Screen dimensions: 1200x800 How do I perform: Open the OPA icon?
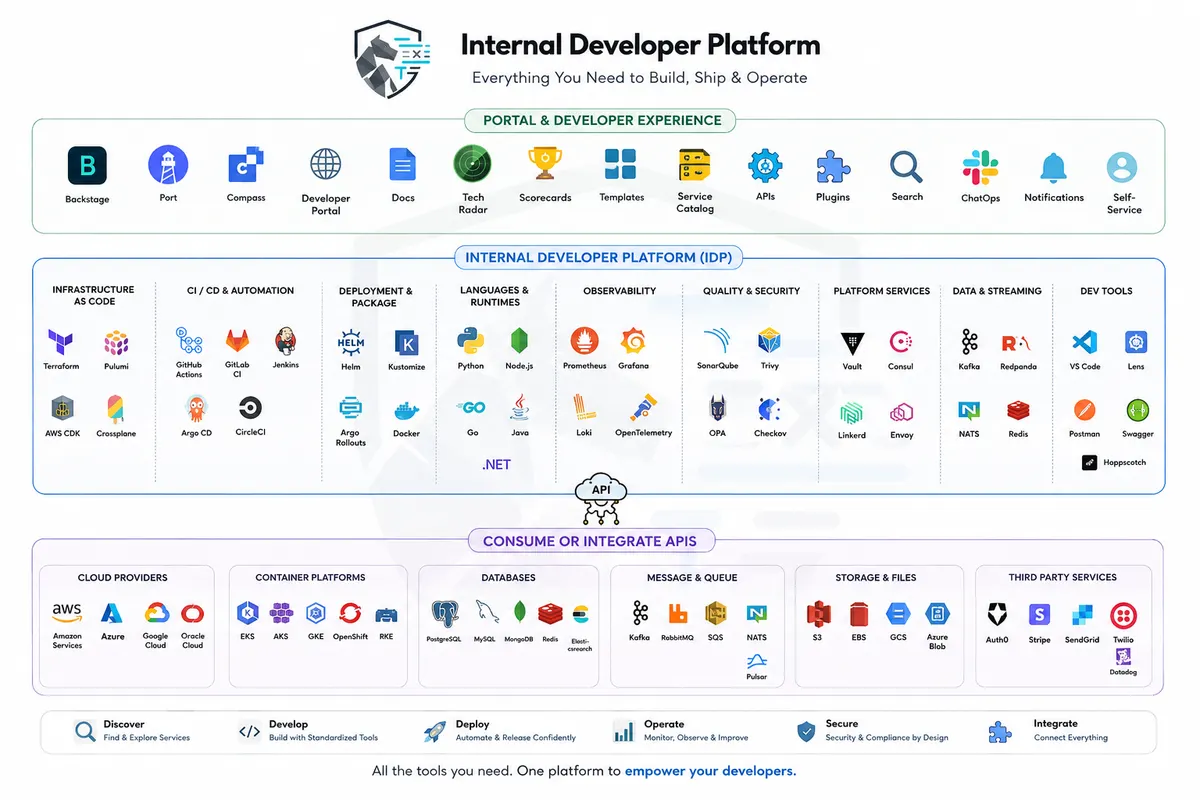pyautogui.click(x=717, y=409)
